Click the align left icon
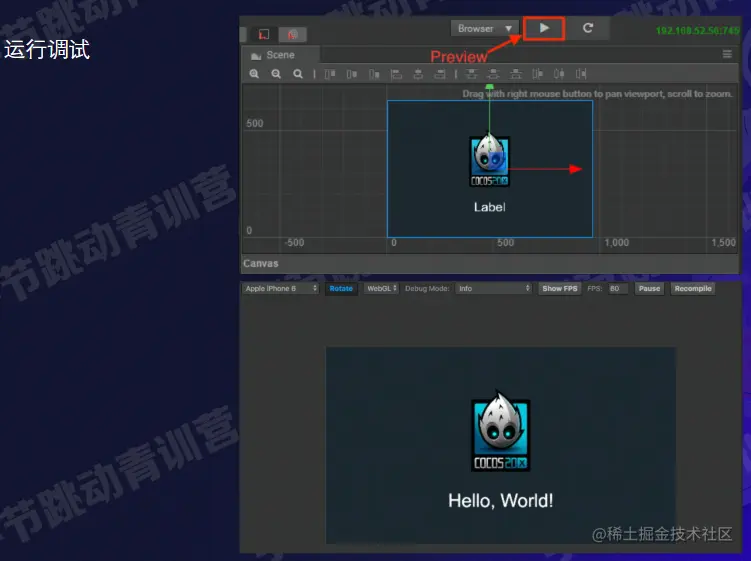 click(x=396, y=74)
